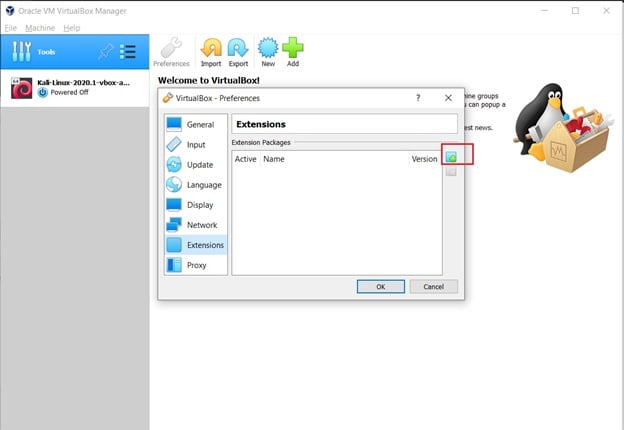Open the File menu

11,28
